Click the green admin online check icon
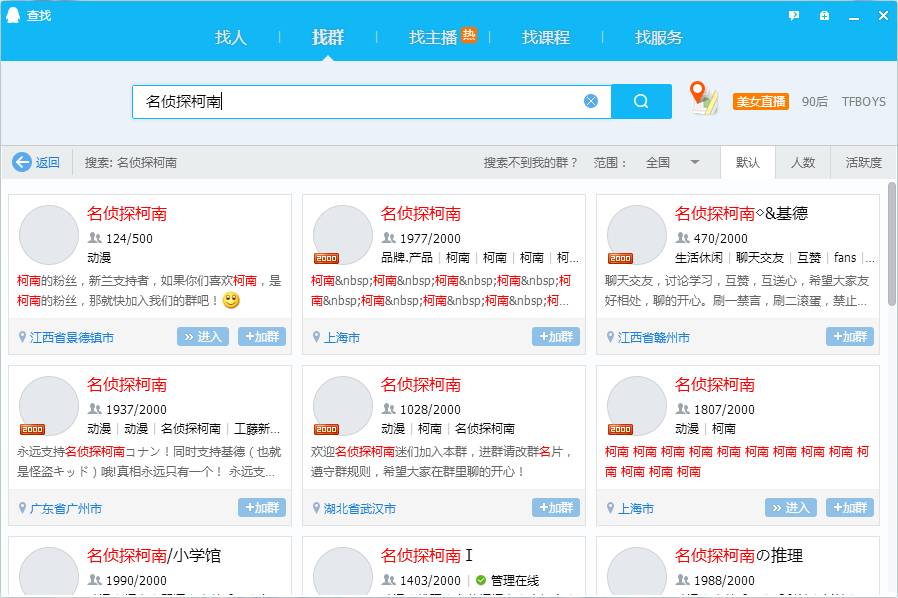This screenshot has height=598, width=898. [480, 580]
